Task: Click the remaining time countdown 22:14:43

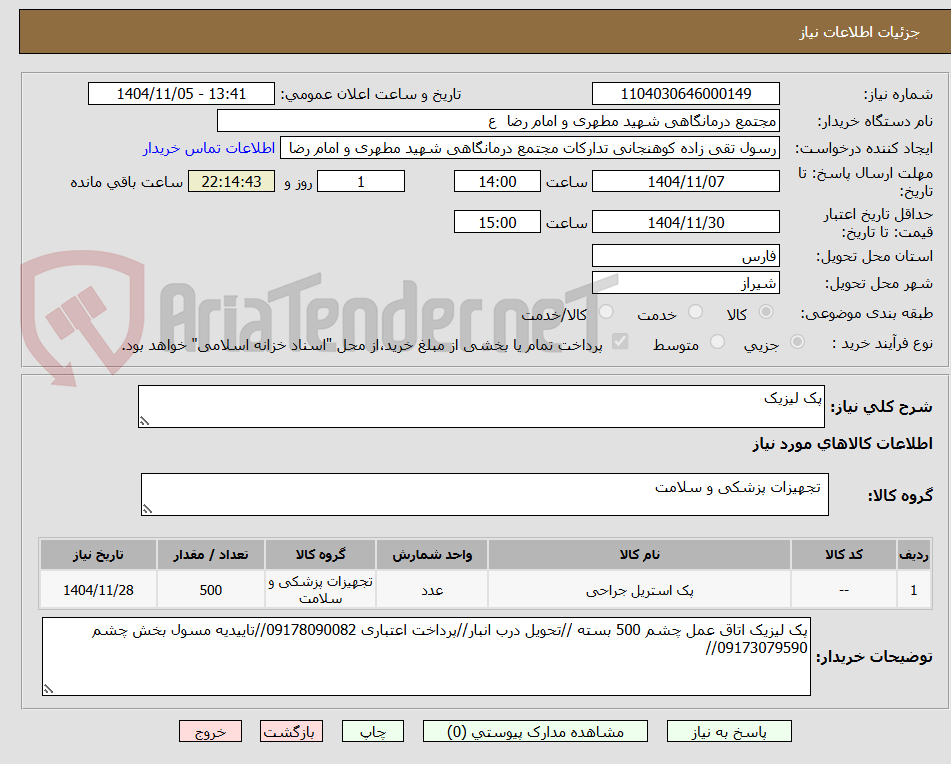Action: coord(232,181)
